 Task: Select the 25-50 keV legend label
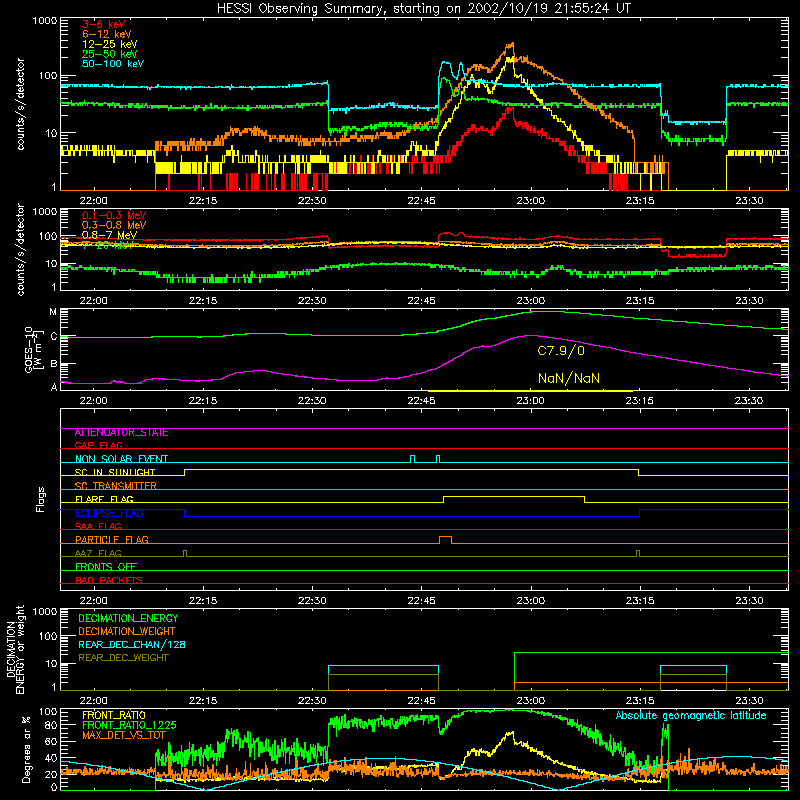[109, 54]
